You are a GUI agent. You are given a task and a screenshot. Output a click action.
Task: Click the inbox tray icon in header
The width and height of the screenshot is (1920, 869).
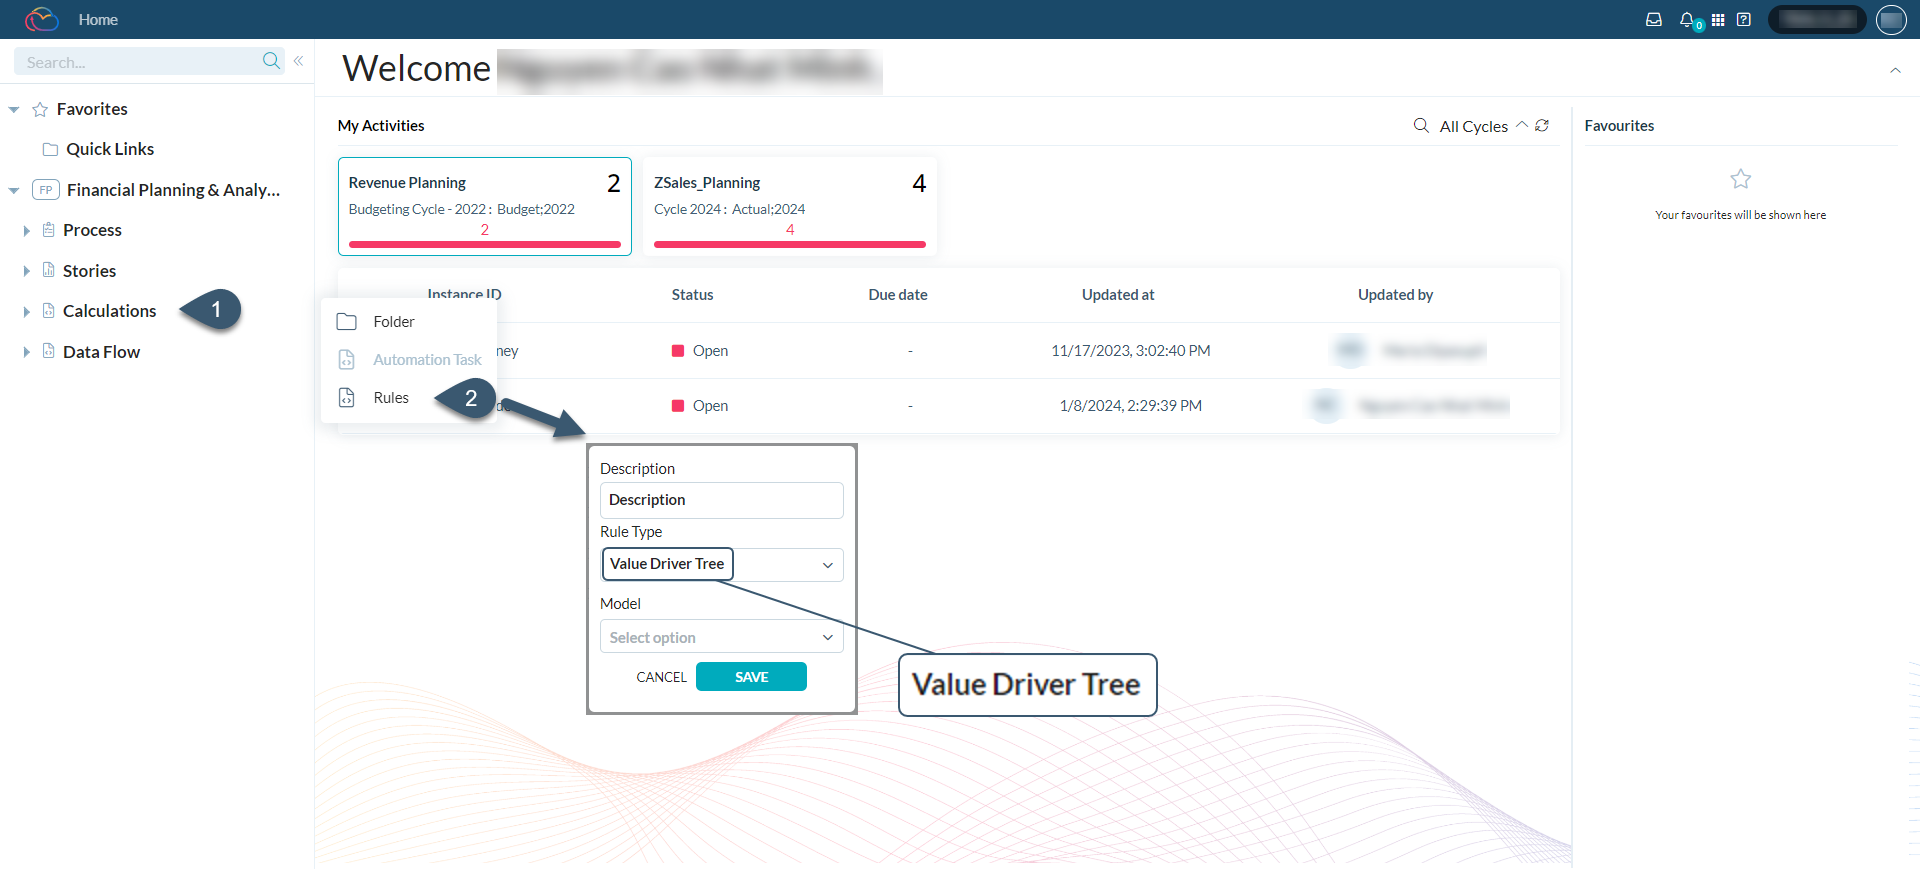tap(1654, 20)
